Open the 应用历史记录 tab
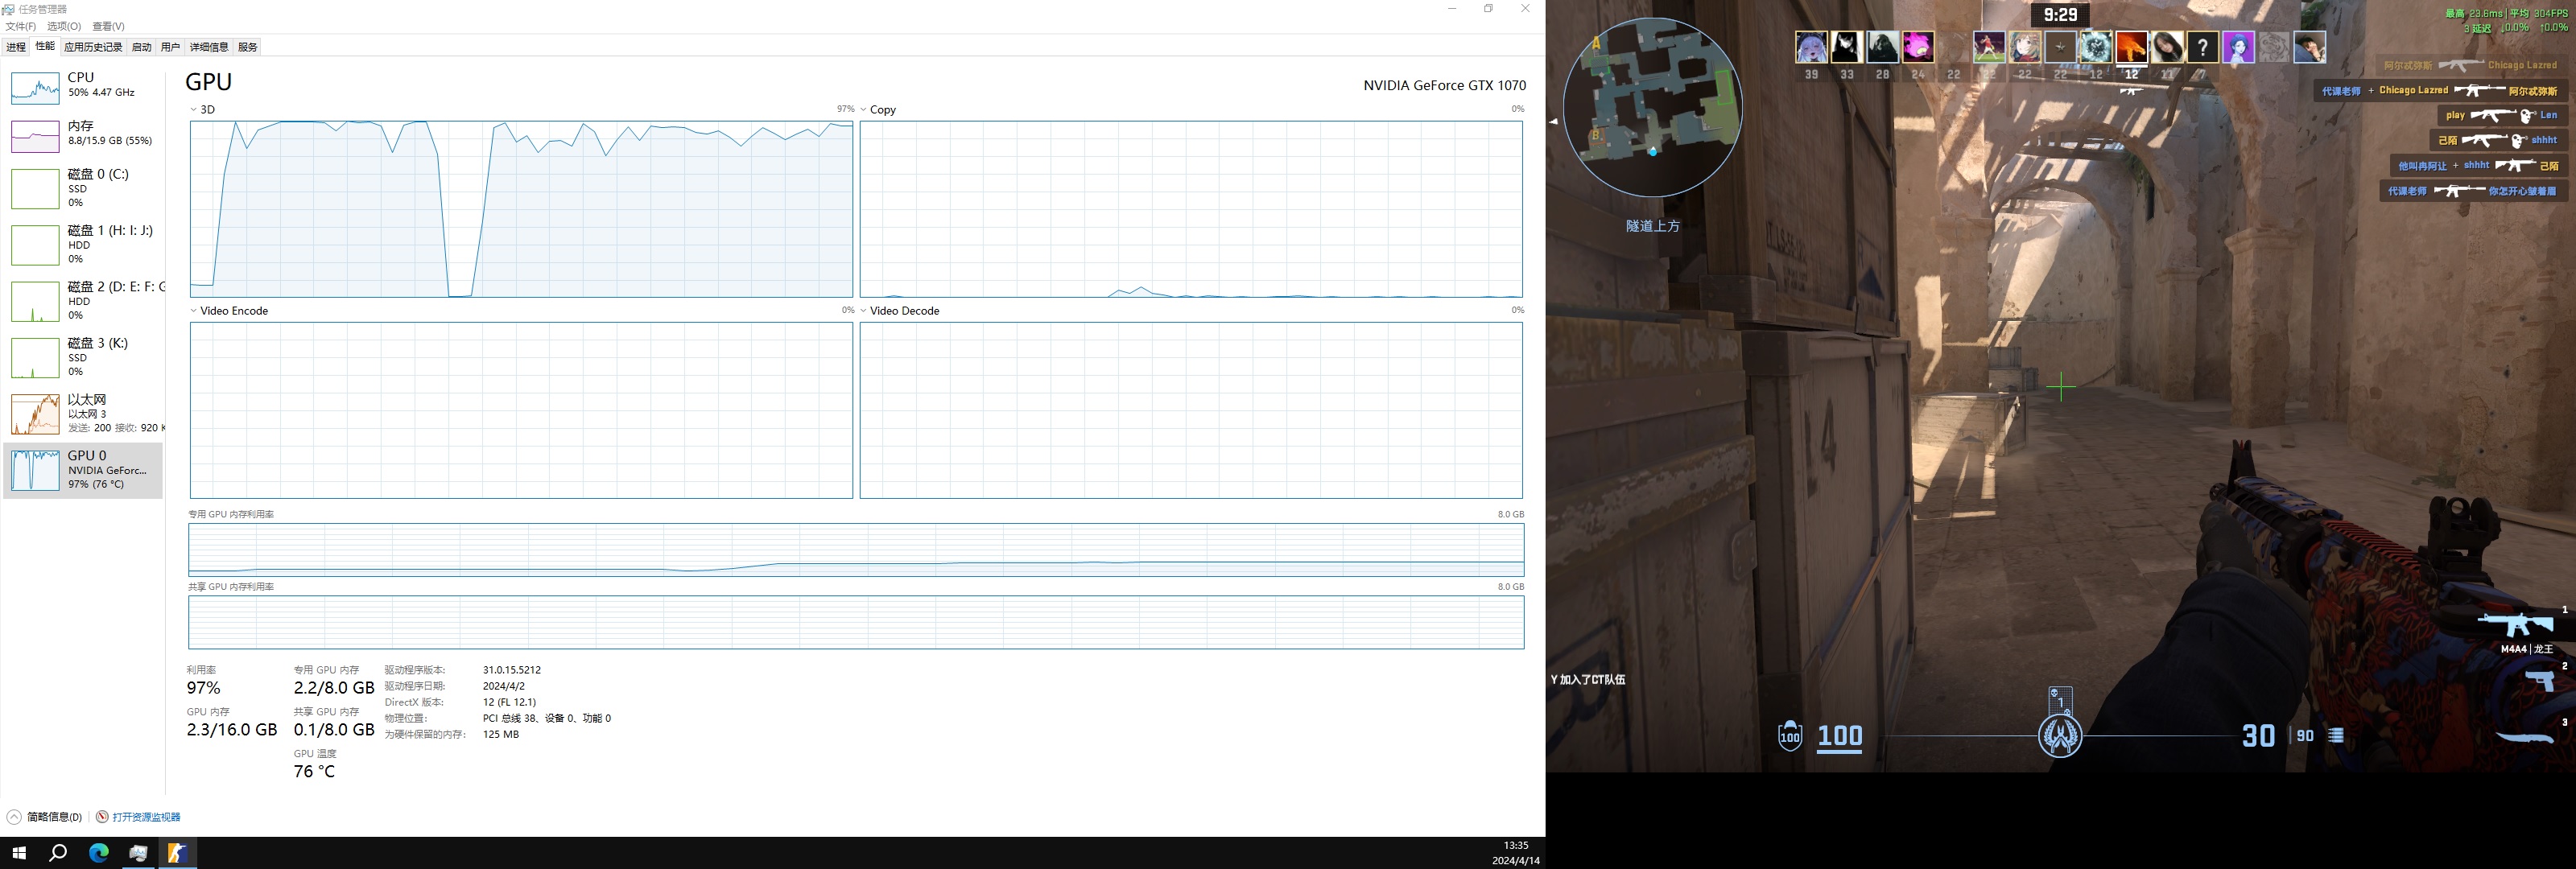 click(x=93, y=47)
